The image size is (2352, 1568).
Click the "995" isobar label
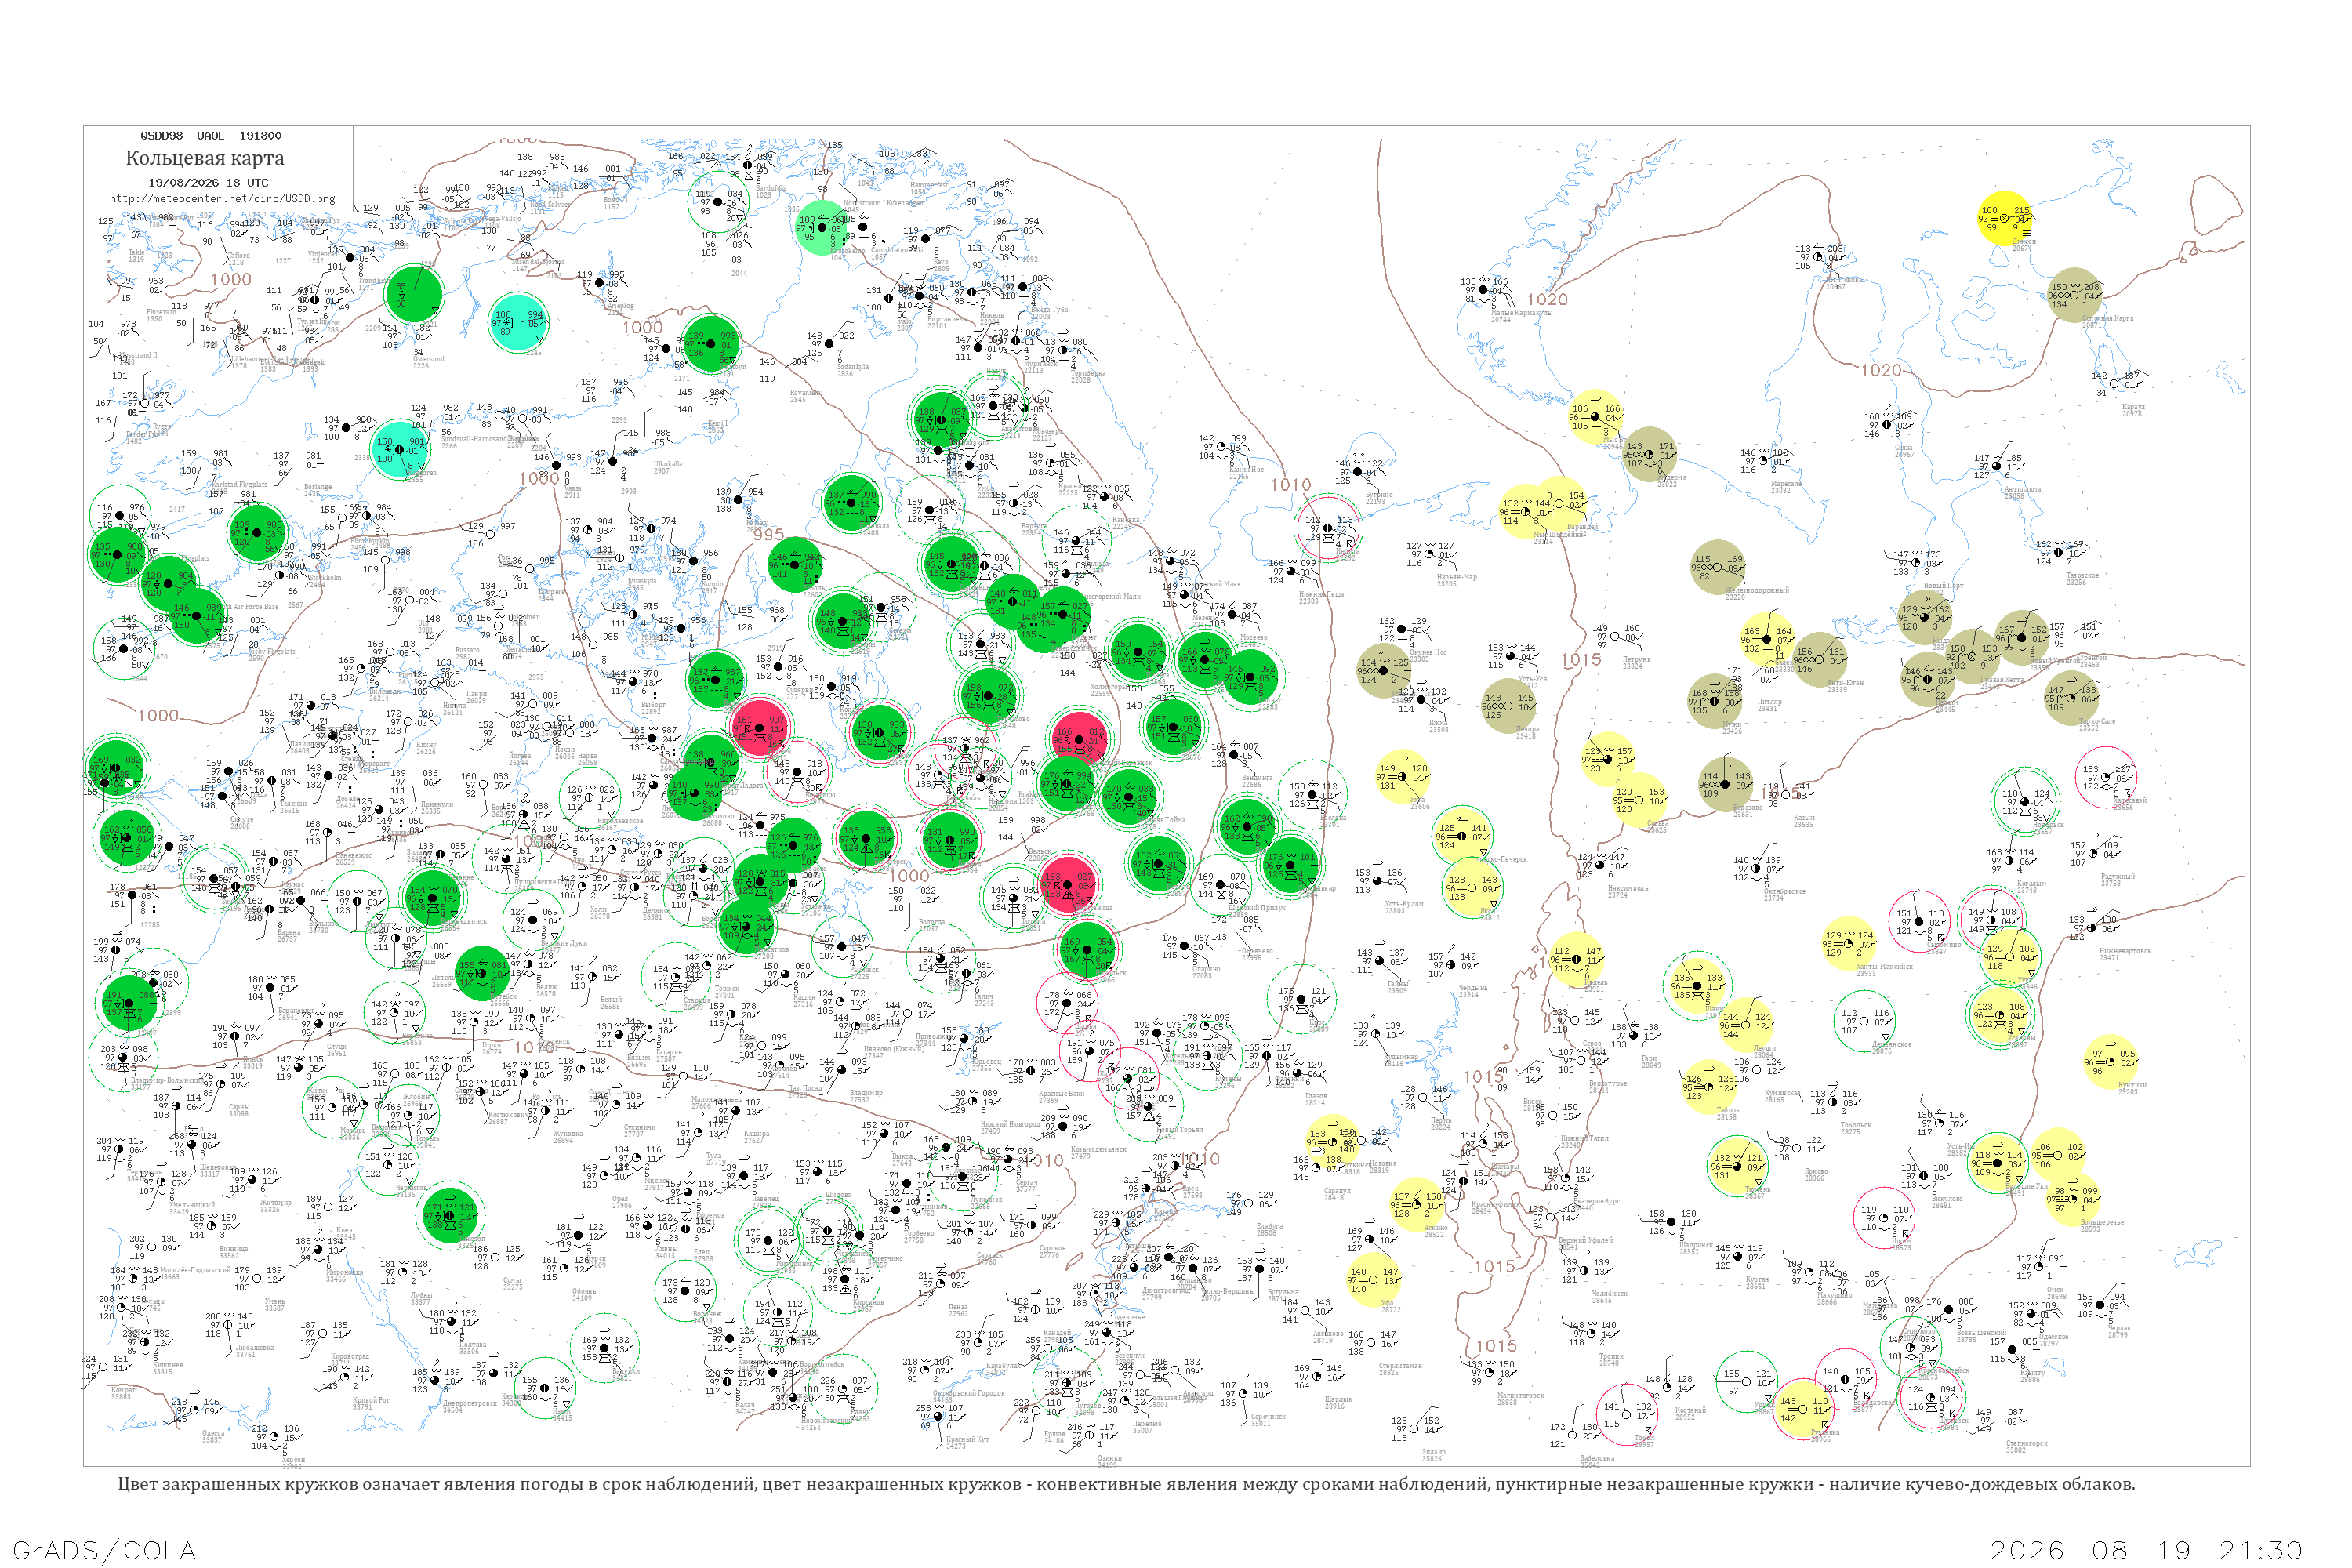(x=768, y=535)
